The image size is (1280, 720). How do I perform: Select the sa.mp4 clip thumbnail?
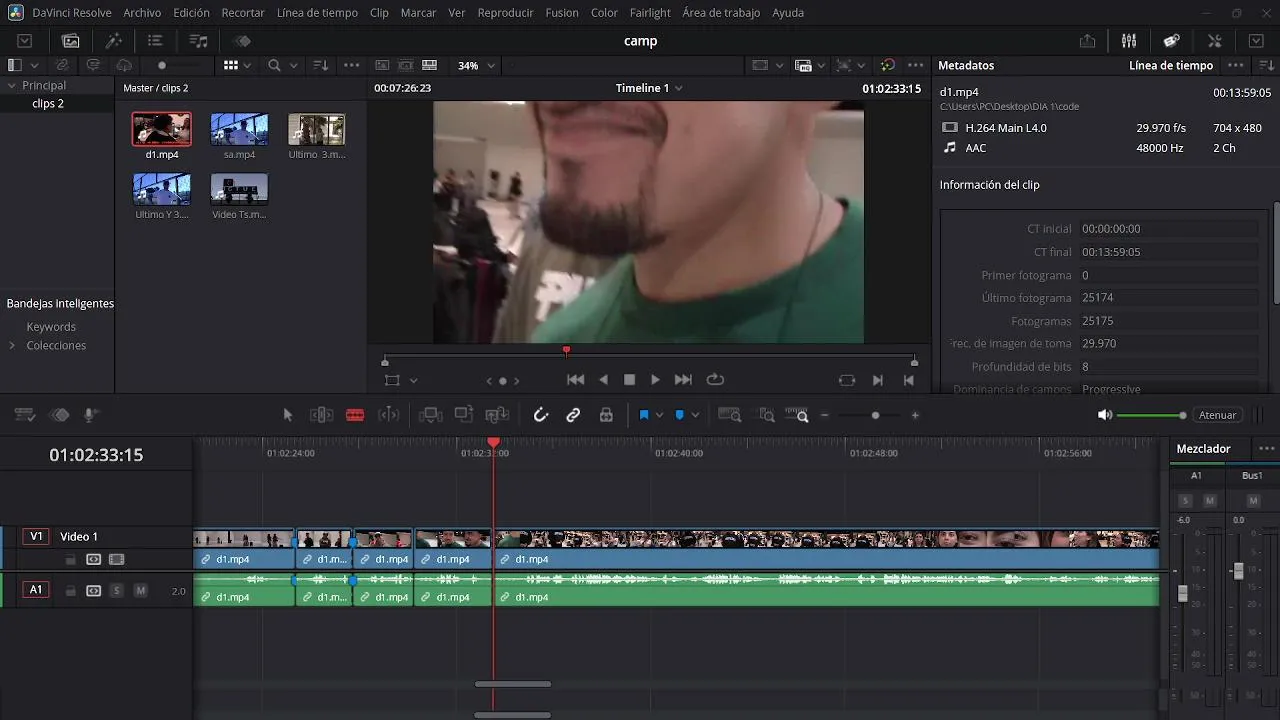[x=239, y=129]
